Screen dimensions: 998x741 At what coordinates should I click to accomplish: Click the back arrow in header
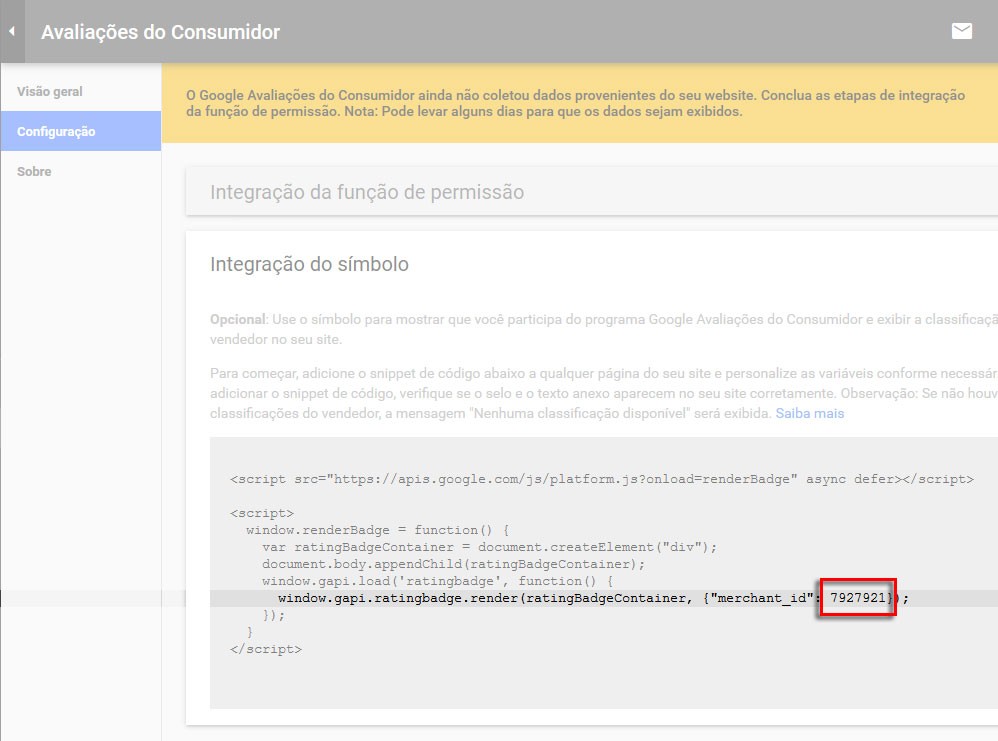point(11,31)
